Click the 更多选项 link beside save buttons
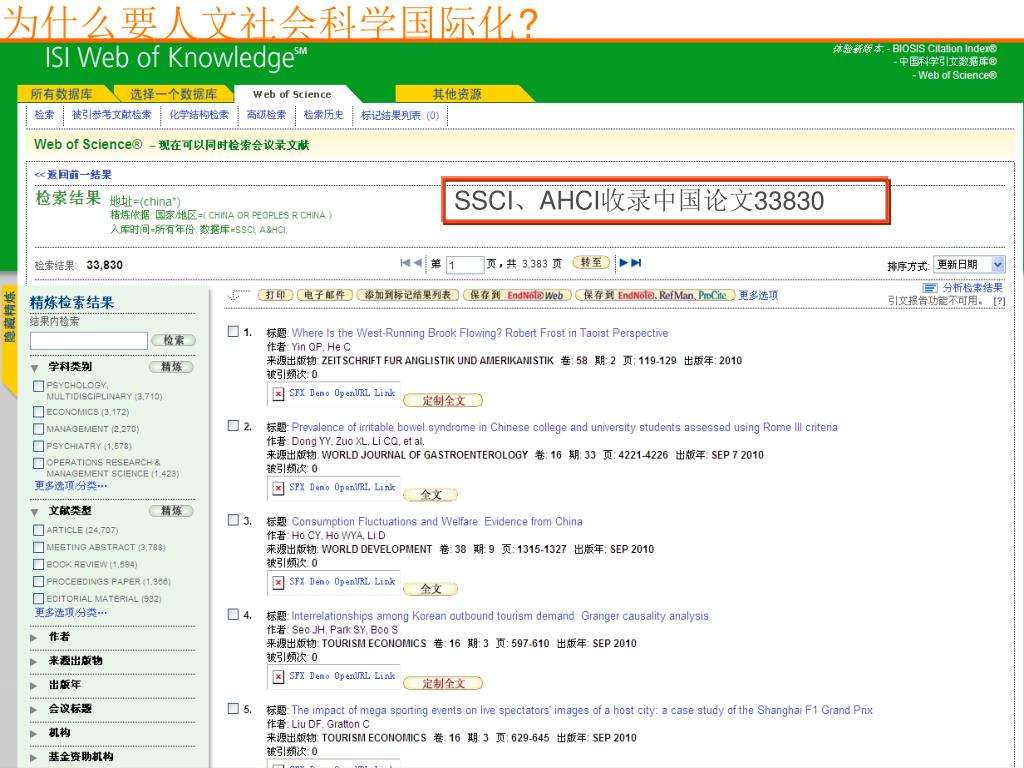The height and width of the screenshot is (768, 1024). tap(758, 295)
